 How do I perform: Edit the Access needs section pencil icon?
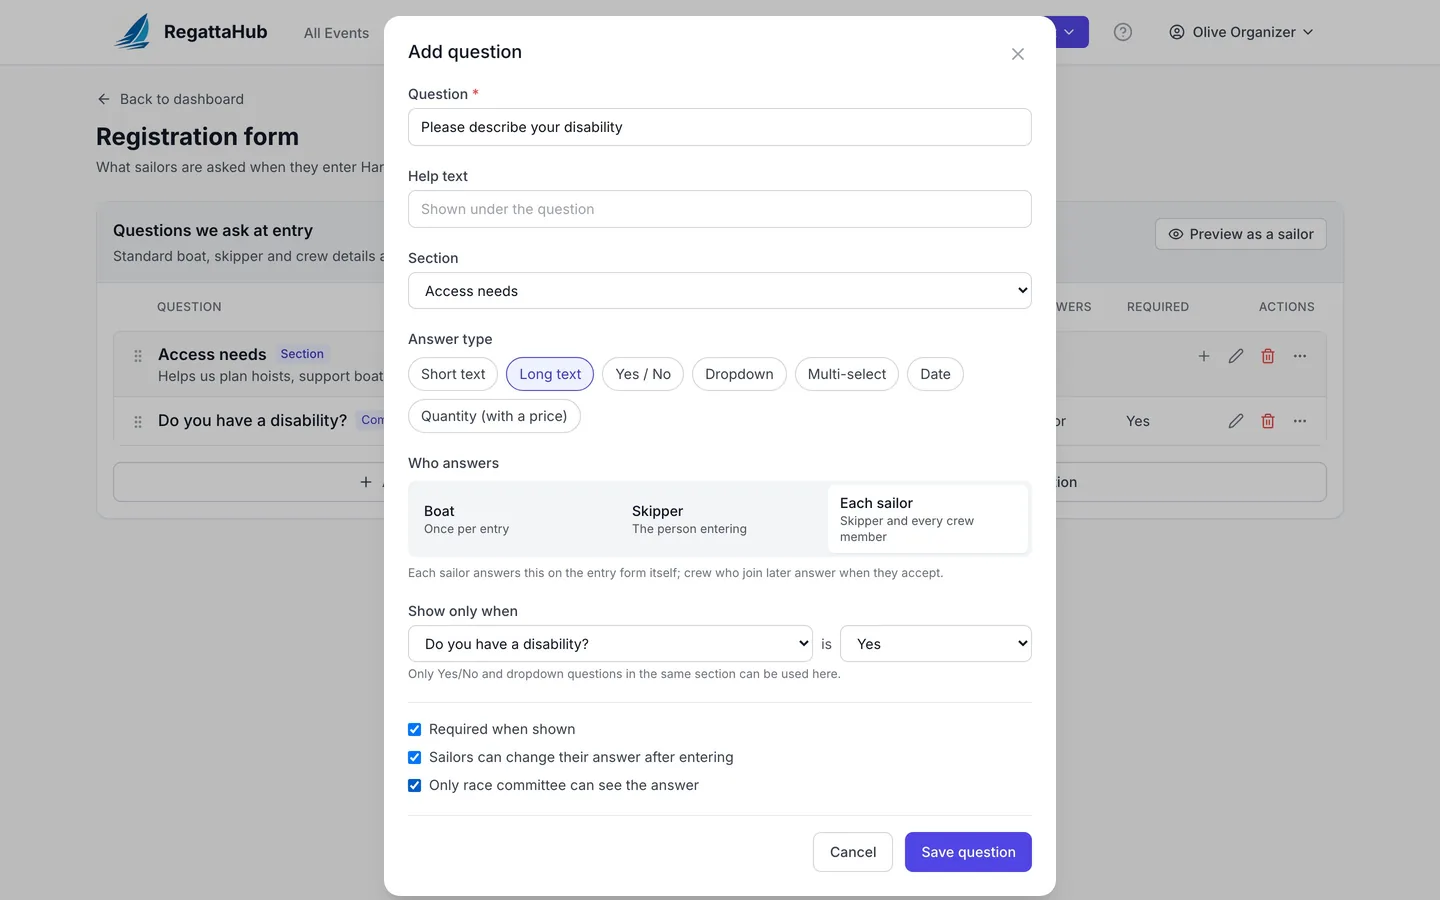1236,356
